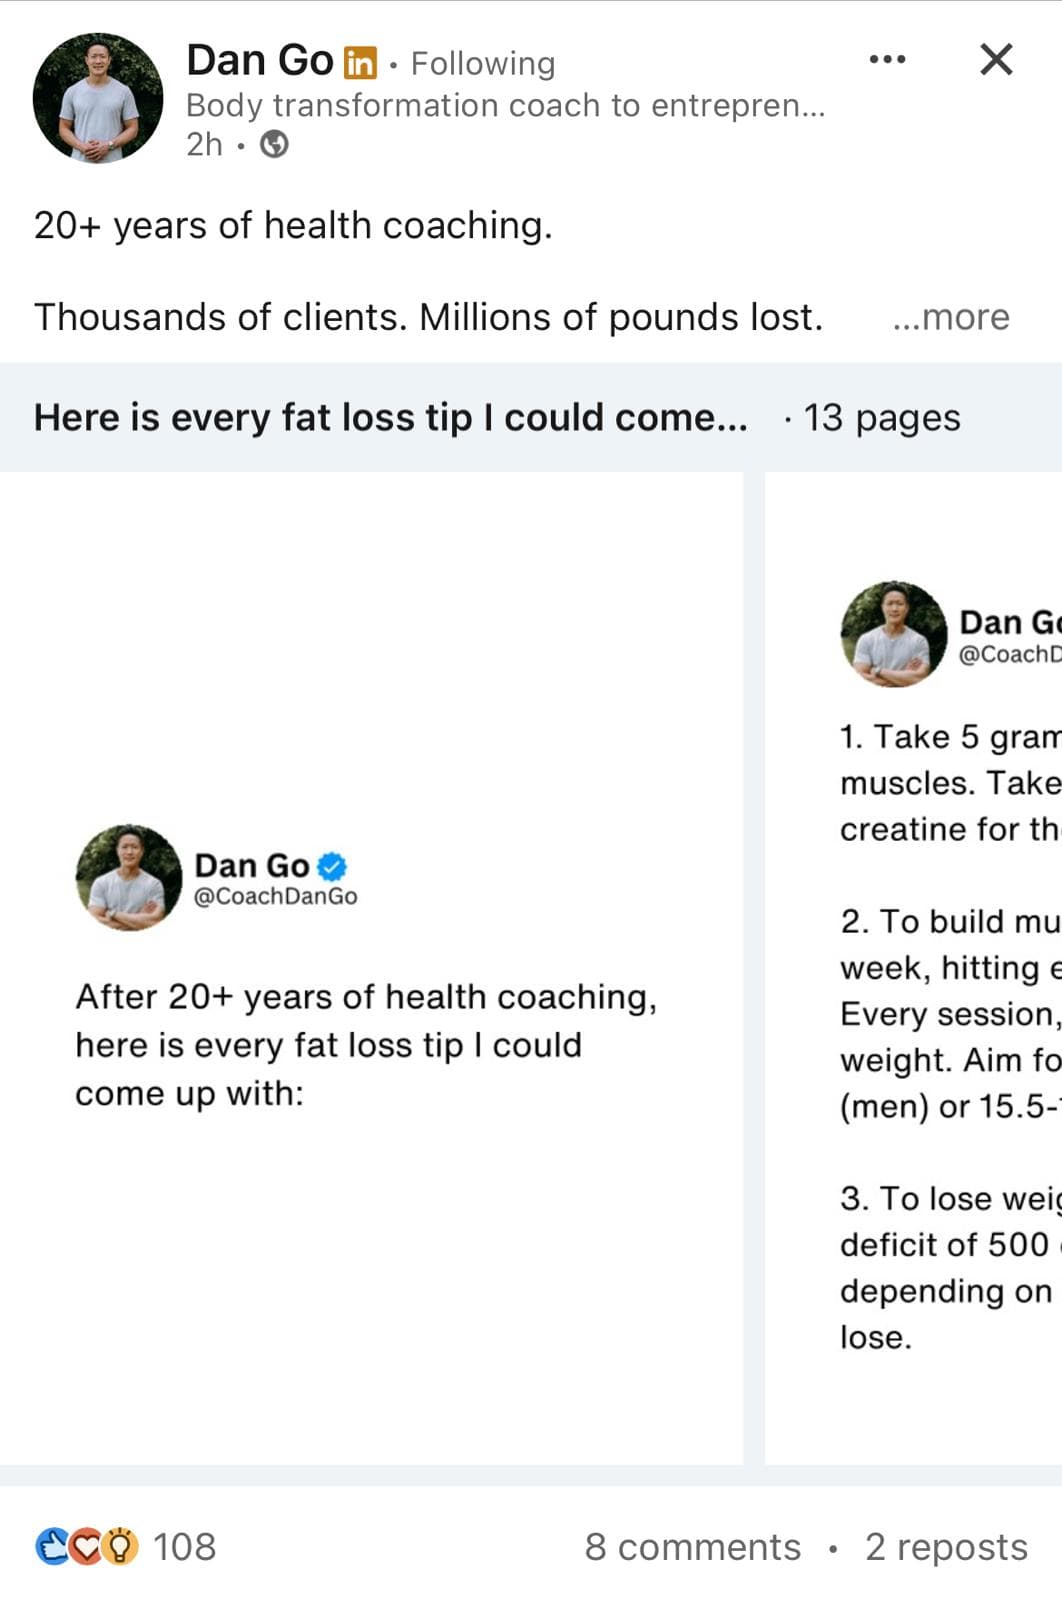Open Dan Go's profile picture in post header

pos(98,98)
